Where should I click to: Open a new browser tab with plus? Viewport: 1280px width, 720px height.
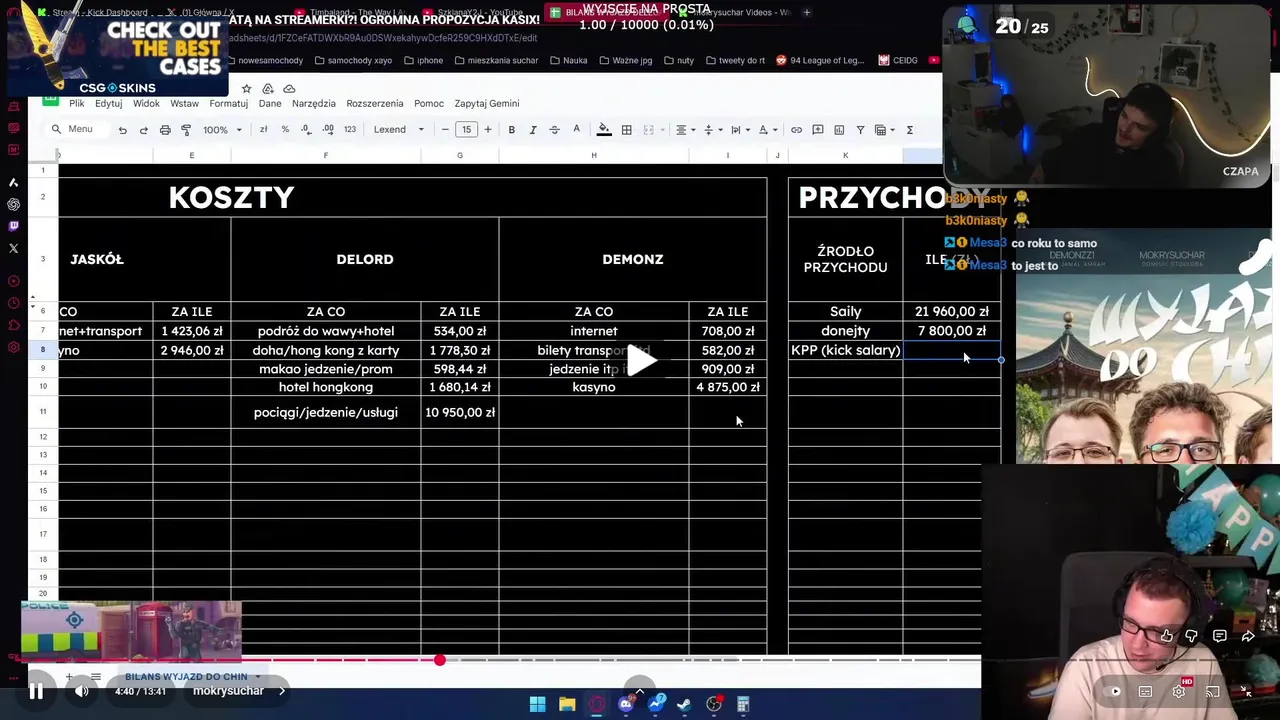(807, 13)
